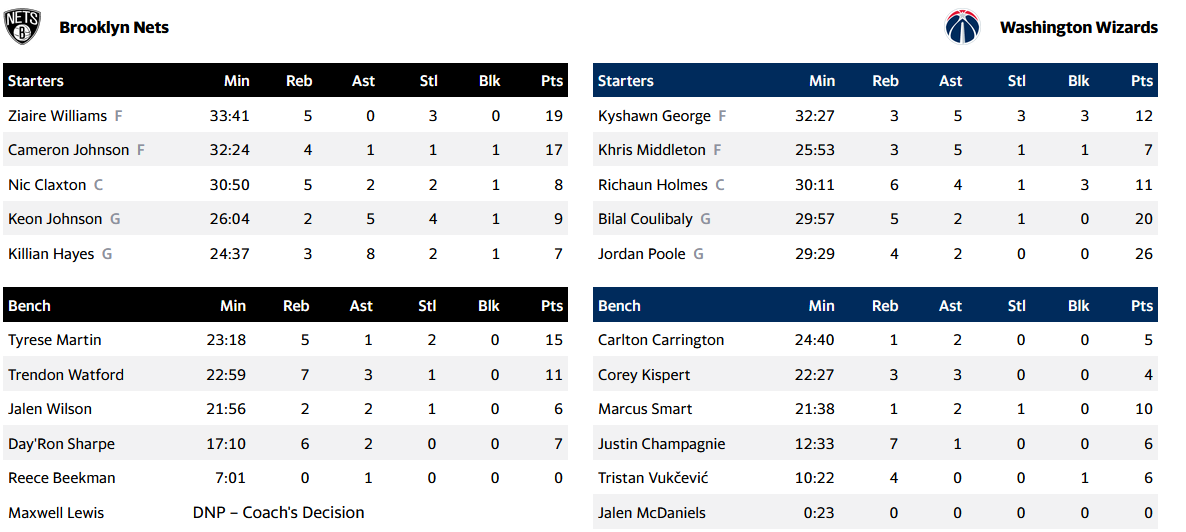Click the Brooklyn Nets logo icon
This screenshot has height=532, width=1186.
tap(22, 27)
